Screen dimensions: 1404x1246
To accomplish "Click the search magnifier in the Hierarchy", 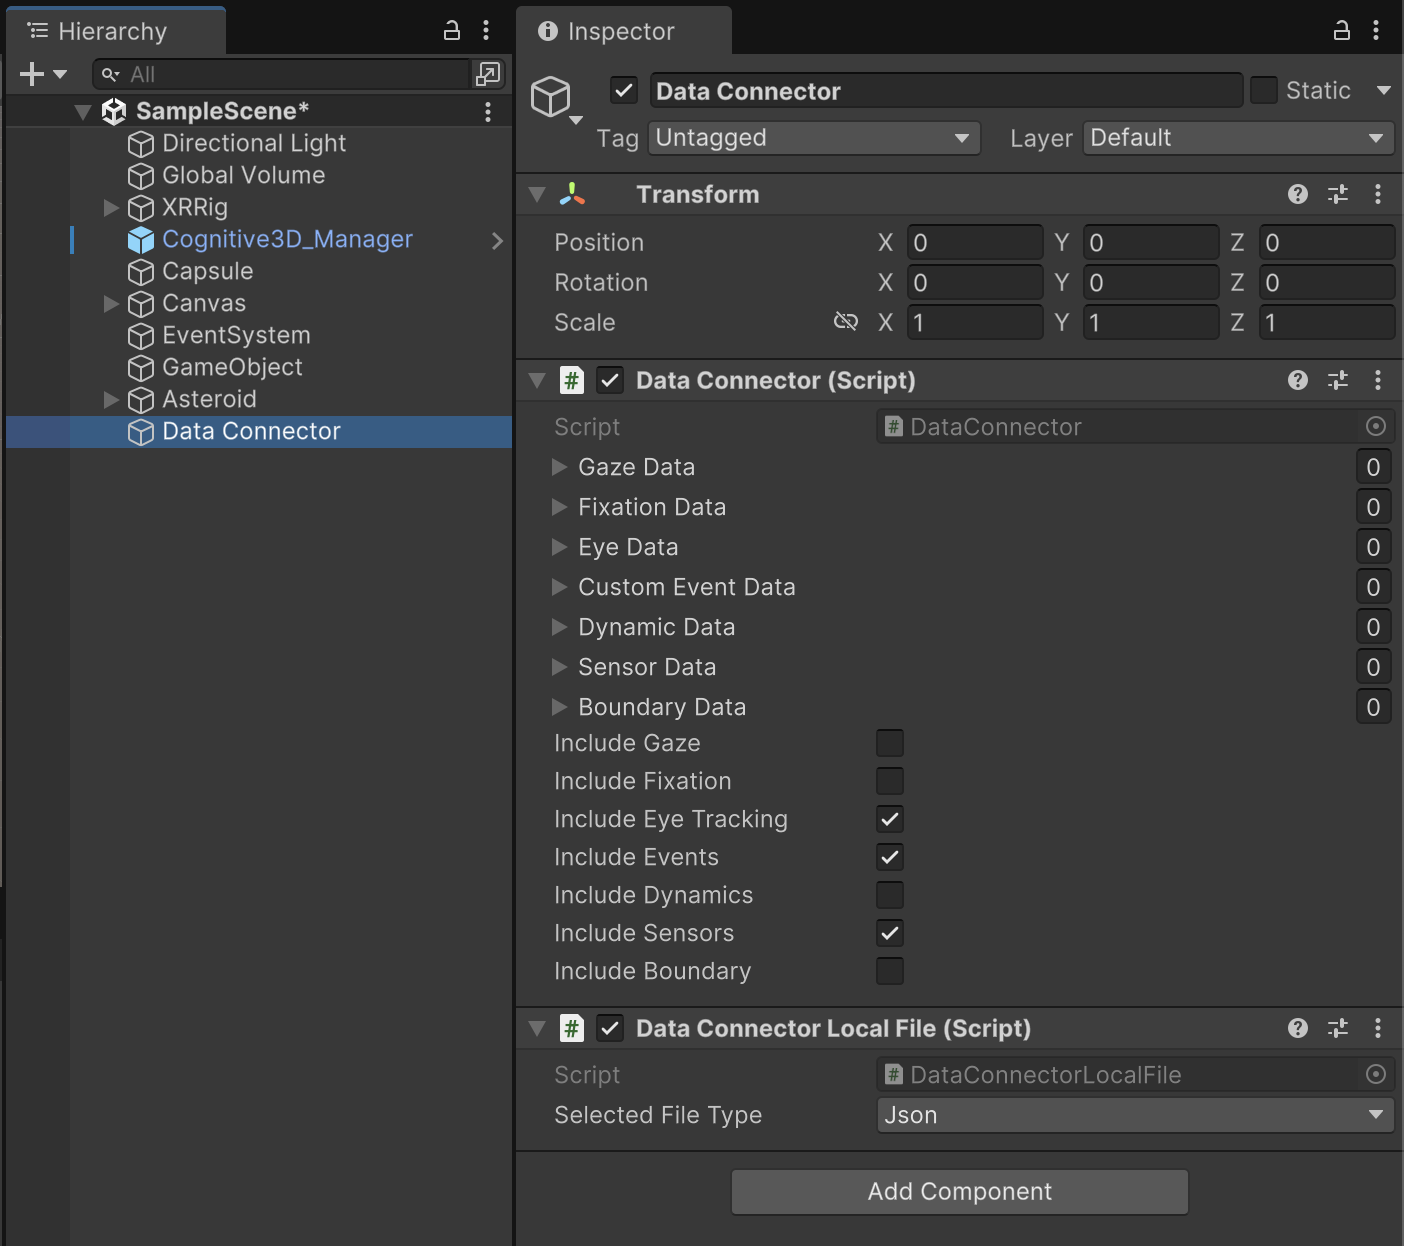I will [x=109, y=73].
